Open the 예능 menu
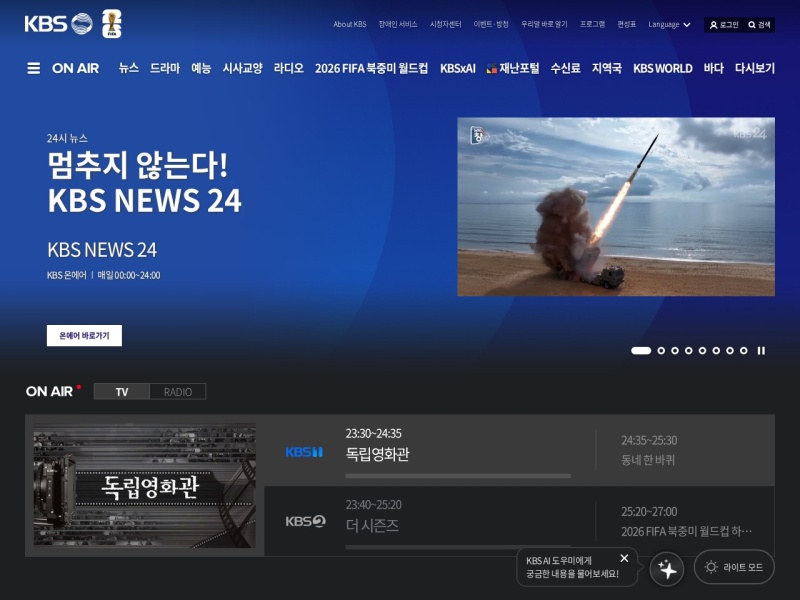 tap(201, 68)
